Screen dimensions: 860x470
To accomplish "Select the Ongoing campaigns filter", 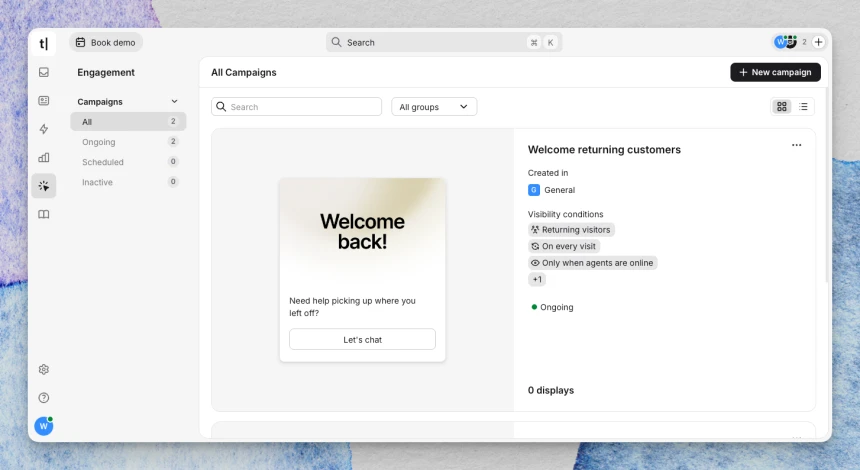I will pos(128,141).
